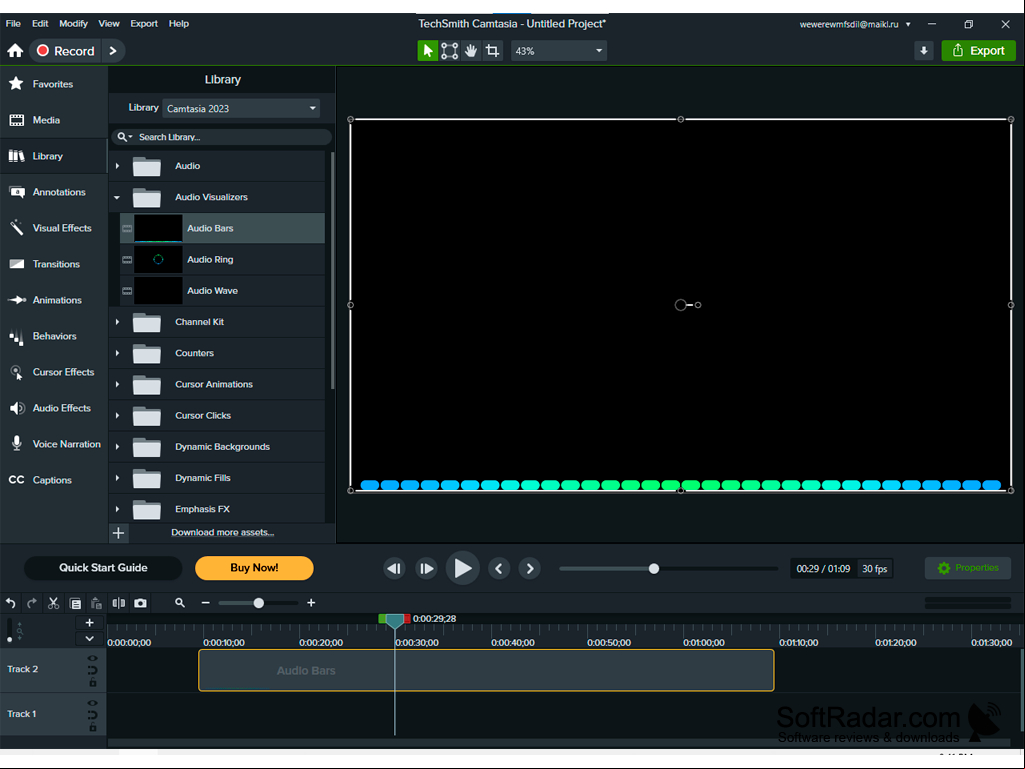The image size is (1025, 769).
Task: Expand the Channel Kit folder
Action: (117, 322)
